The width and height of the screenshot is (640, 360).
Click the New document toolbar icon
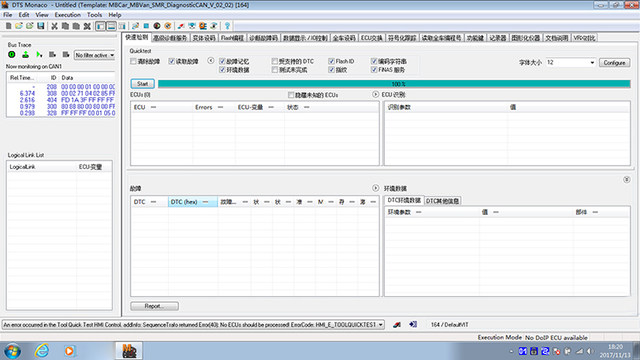click(8, 26)
